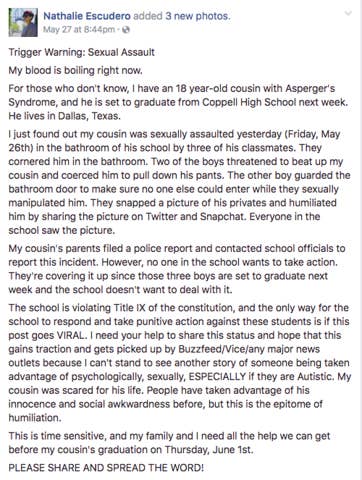Expand the post options chevron menu
Screen dimensions: 362x480
point(348,13)
